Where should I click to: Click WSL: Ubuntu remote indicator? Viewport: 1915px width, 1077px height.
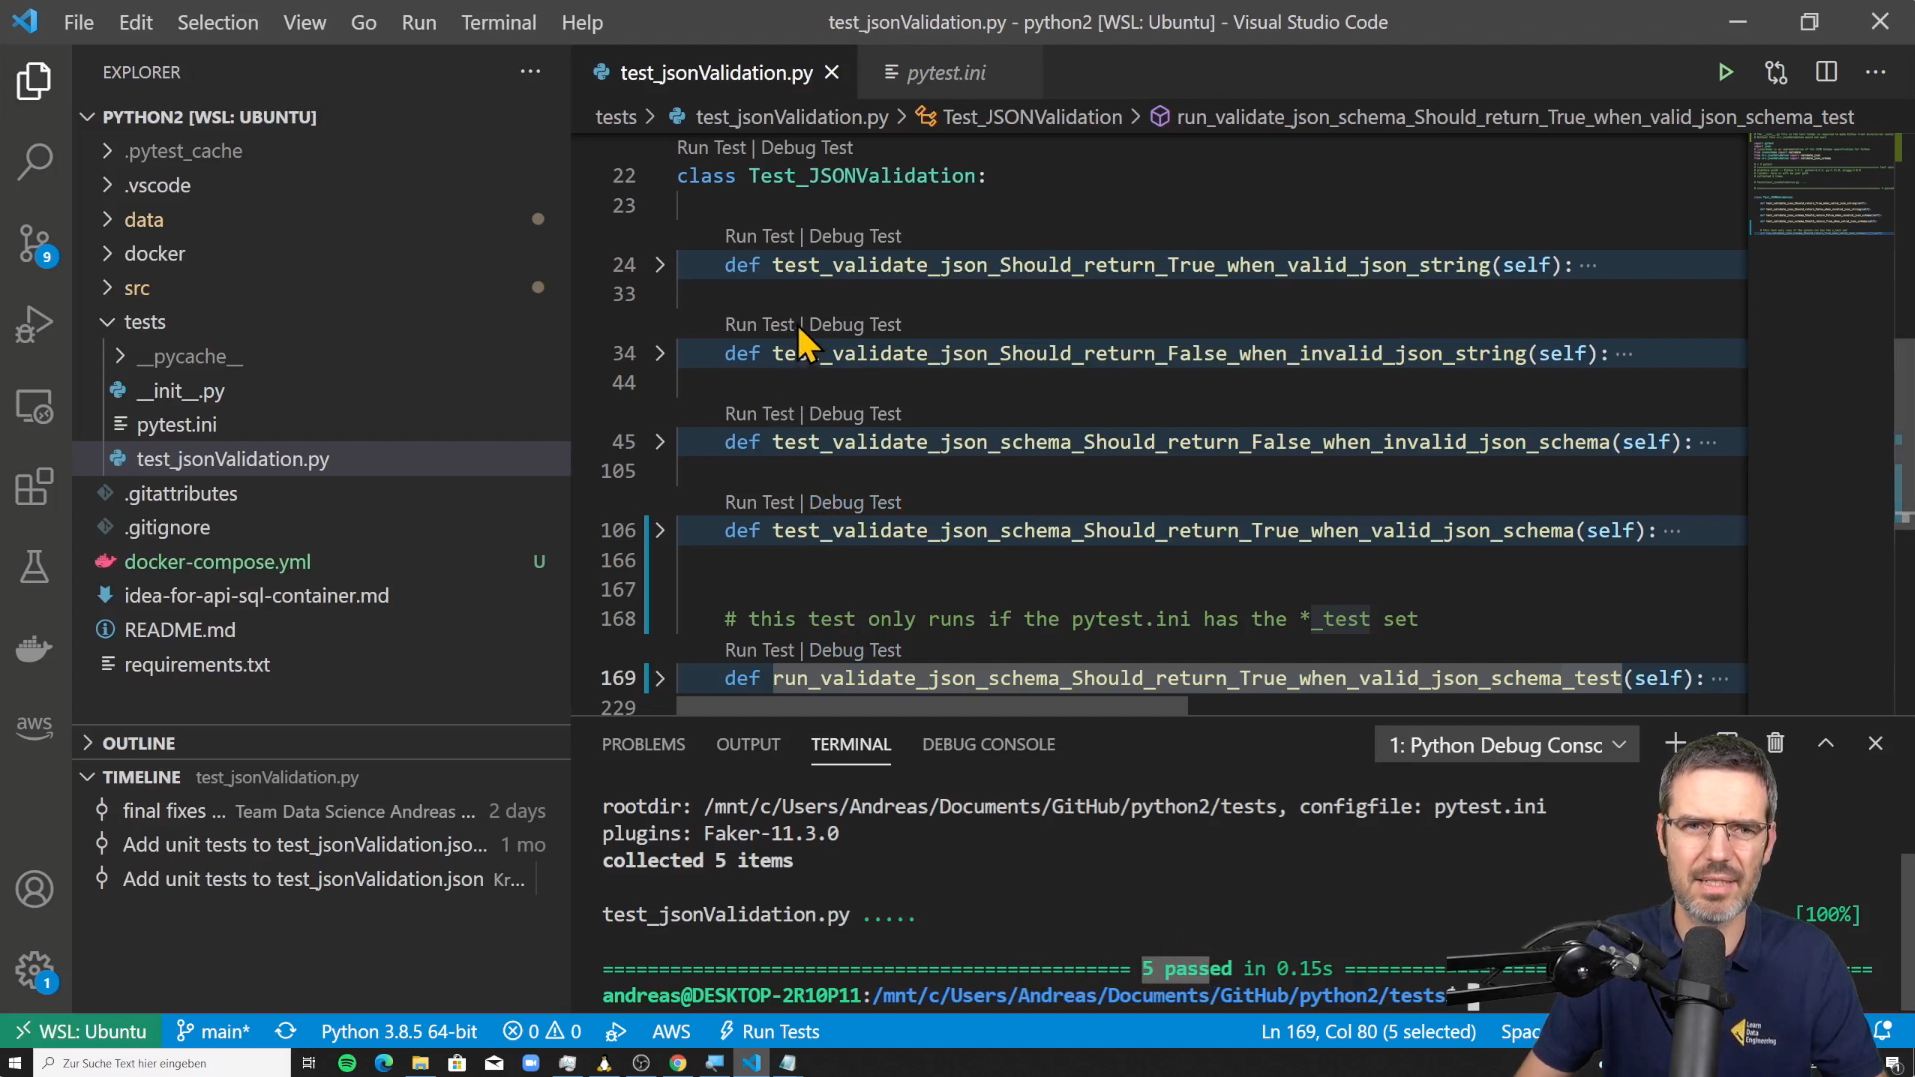click(80, 1031)
